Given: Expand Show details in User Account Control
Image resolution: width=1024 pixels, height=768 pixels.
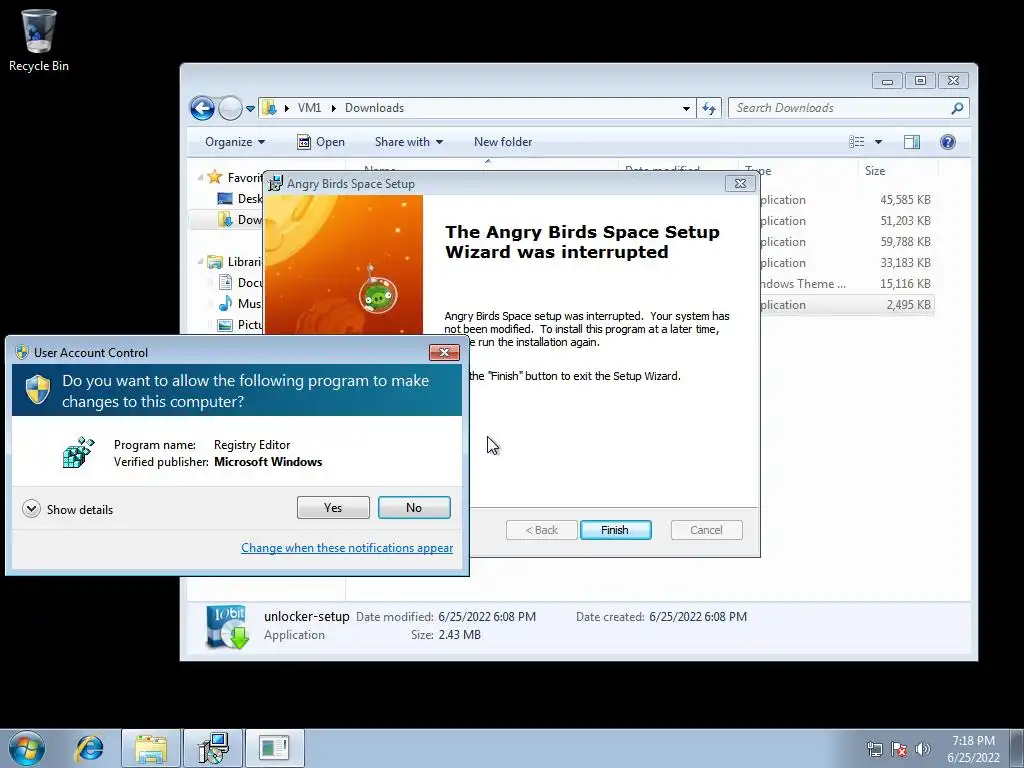Looking at the screenshot, I should (x=67, y=509).
